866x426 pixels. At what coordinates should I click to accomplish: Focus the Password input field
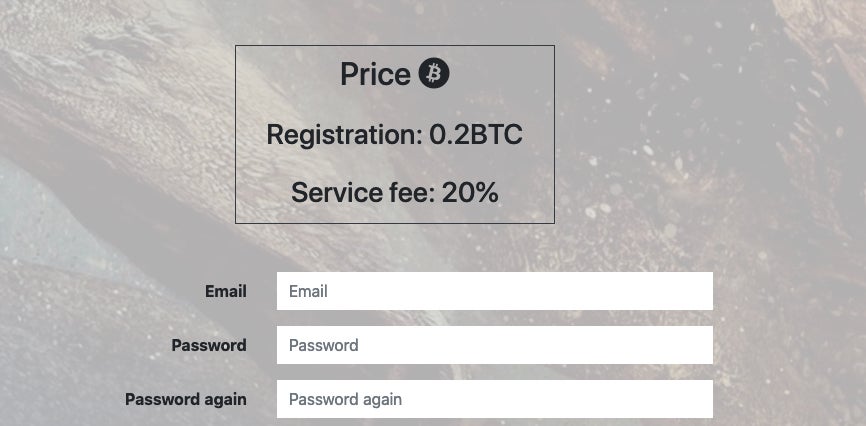[x=494, y=345]
